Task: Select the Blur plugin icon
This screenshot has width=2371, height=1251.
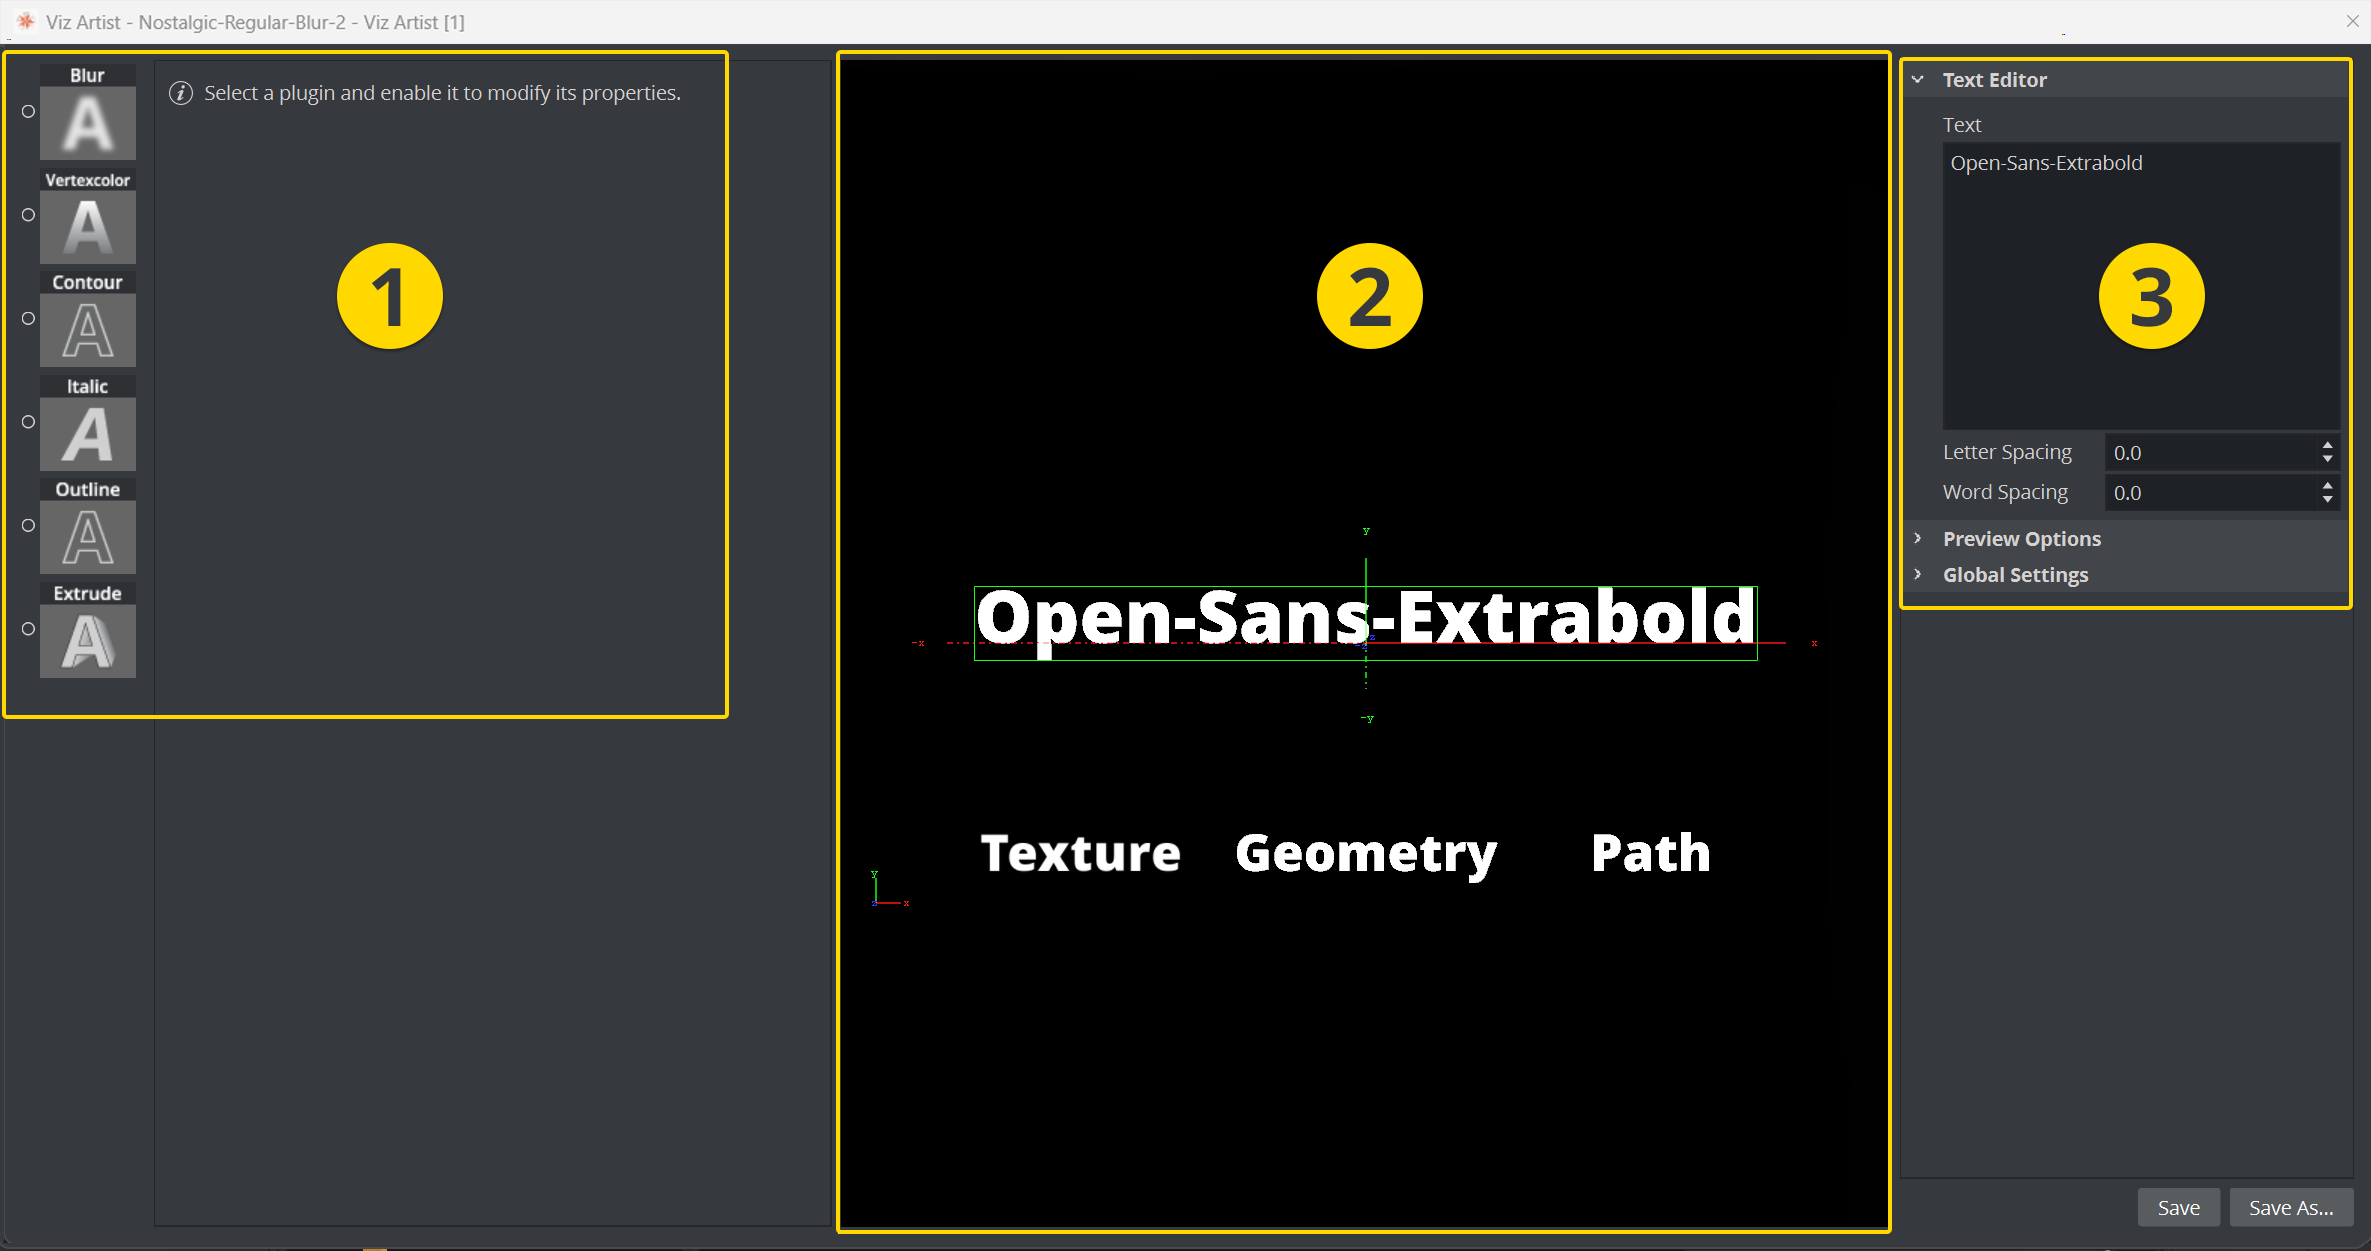Action: click(x=88, y=123)
